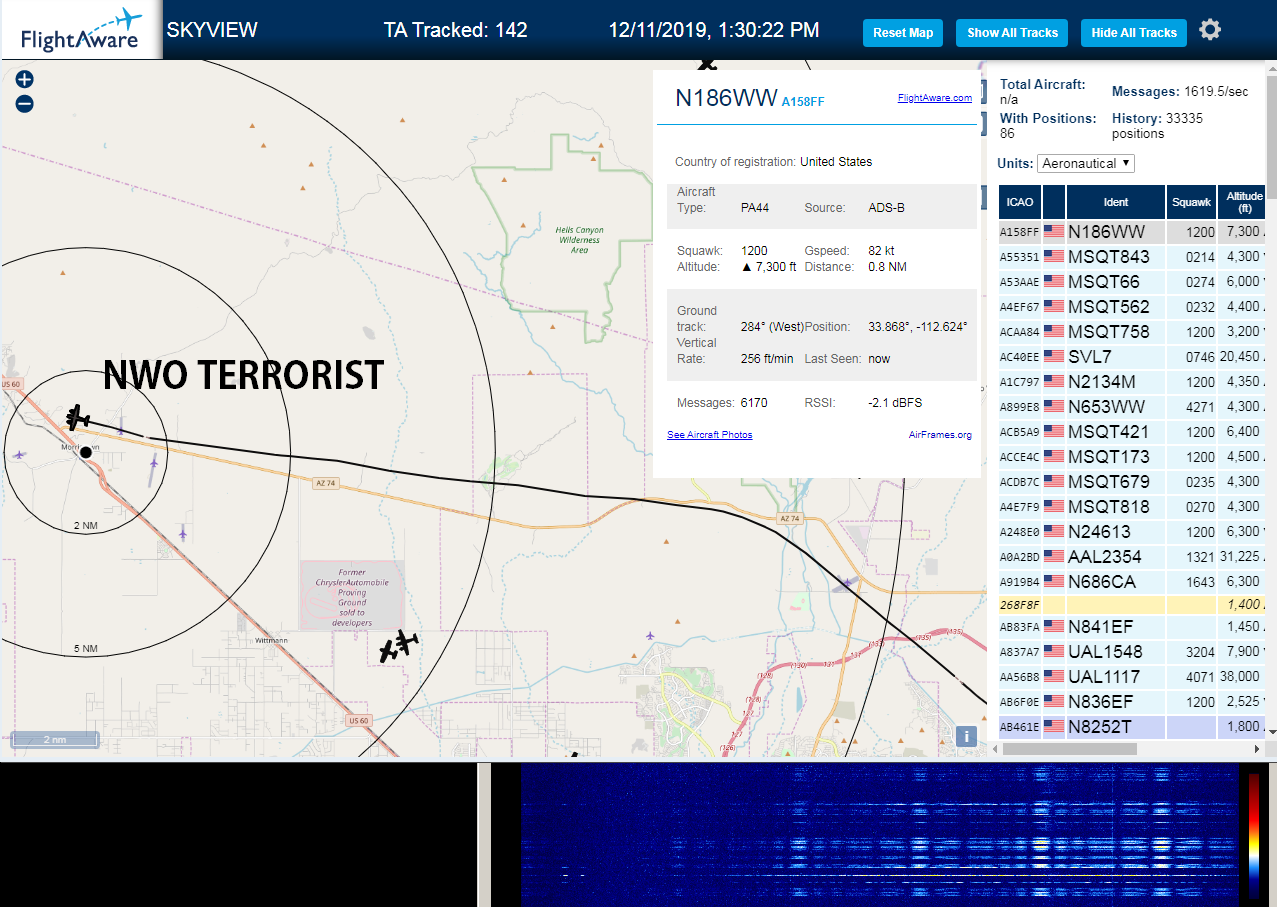Viewport: 1277px width, 907px height.
Task: Sort table by Squawk column header
Action: 1191,202
